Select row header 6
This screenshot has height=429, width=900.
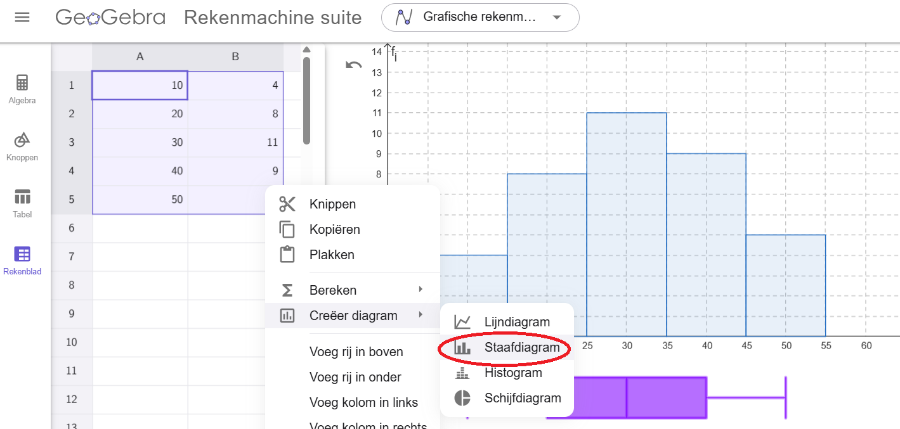click(72, 228)
